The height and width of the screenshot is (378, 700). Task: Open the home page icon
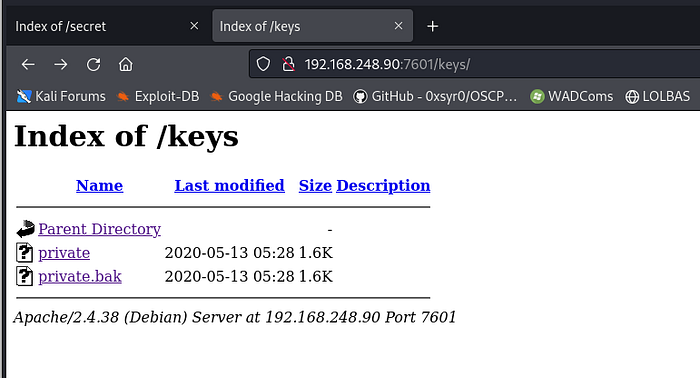126,65
